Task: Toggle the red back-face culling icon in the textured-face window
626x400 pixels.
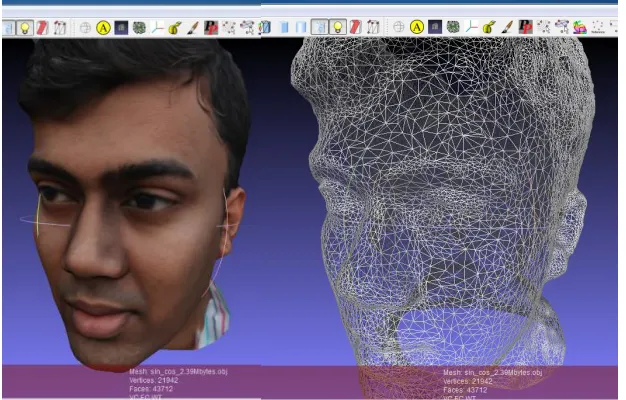Action: coord(42,28)
